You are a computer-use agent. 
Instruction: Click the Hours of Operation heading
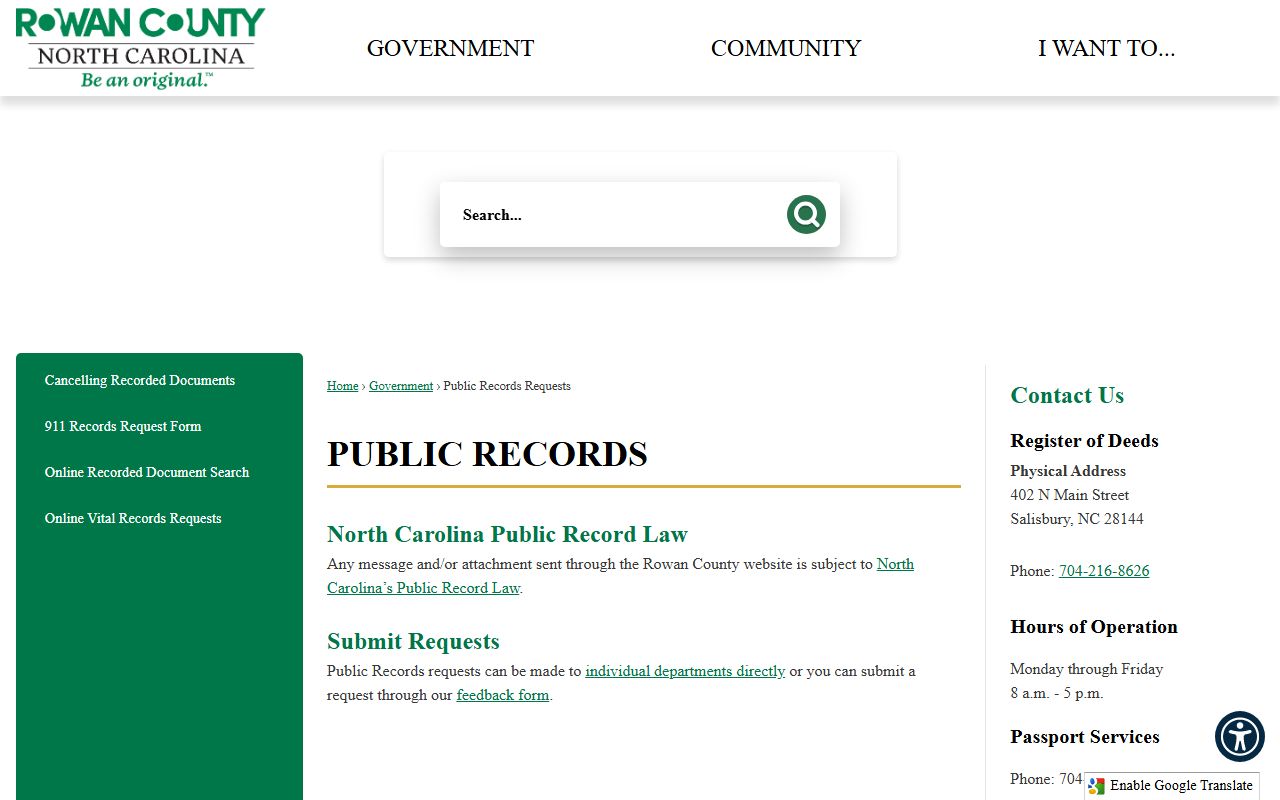tap(1094, 627)
